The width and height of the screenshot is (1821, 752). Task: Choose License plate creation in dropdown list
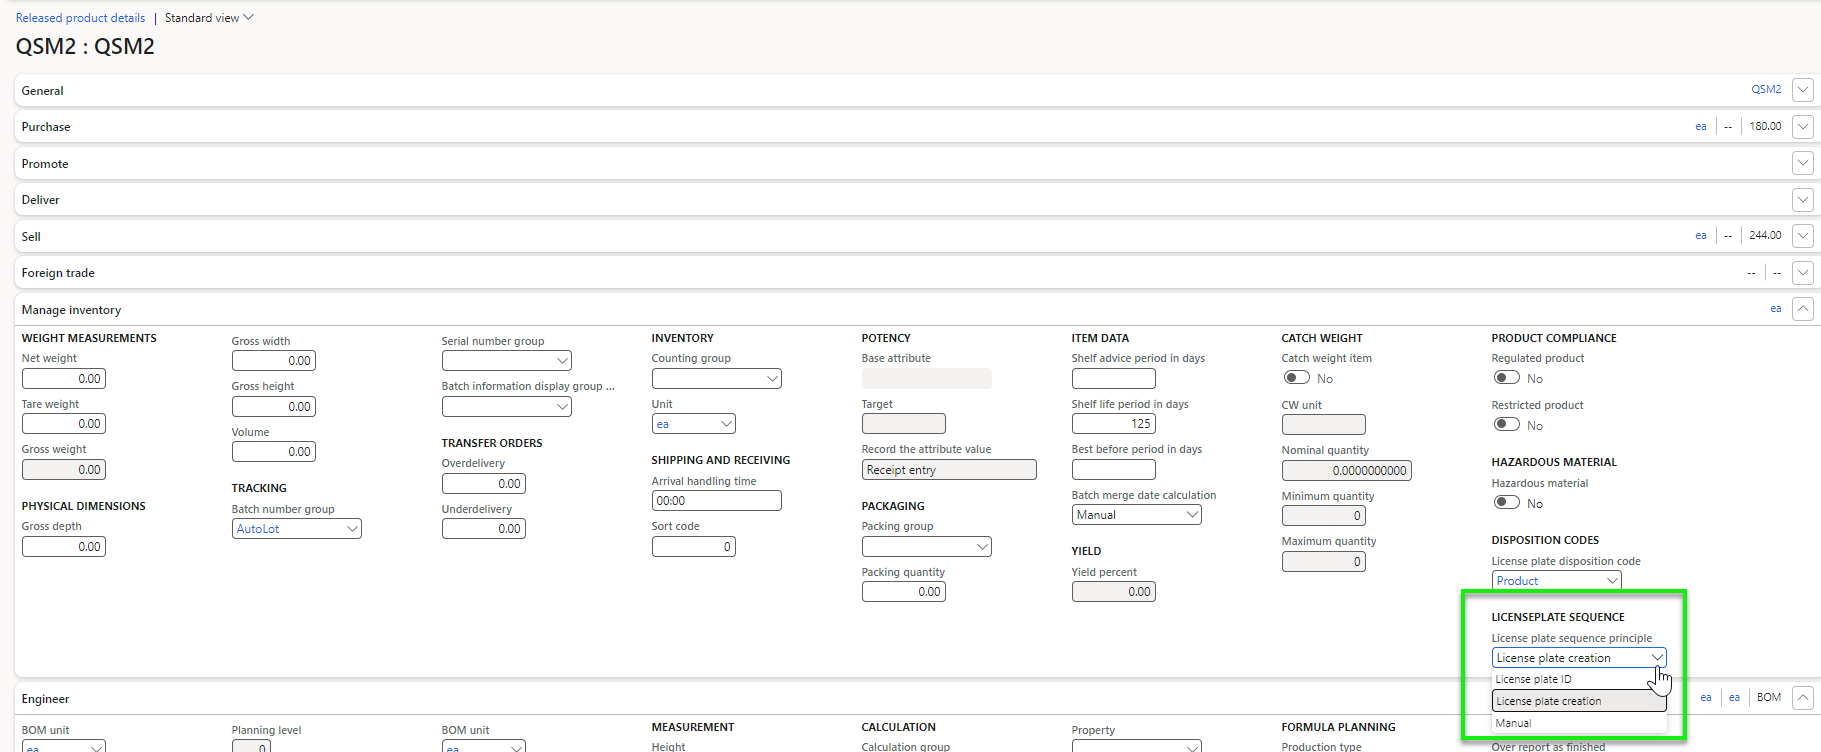point(1579,701)
